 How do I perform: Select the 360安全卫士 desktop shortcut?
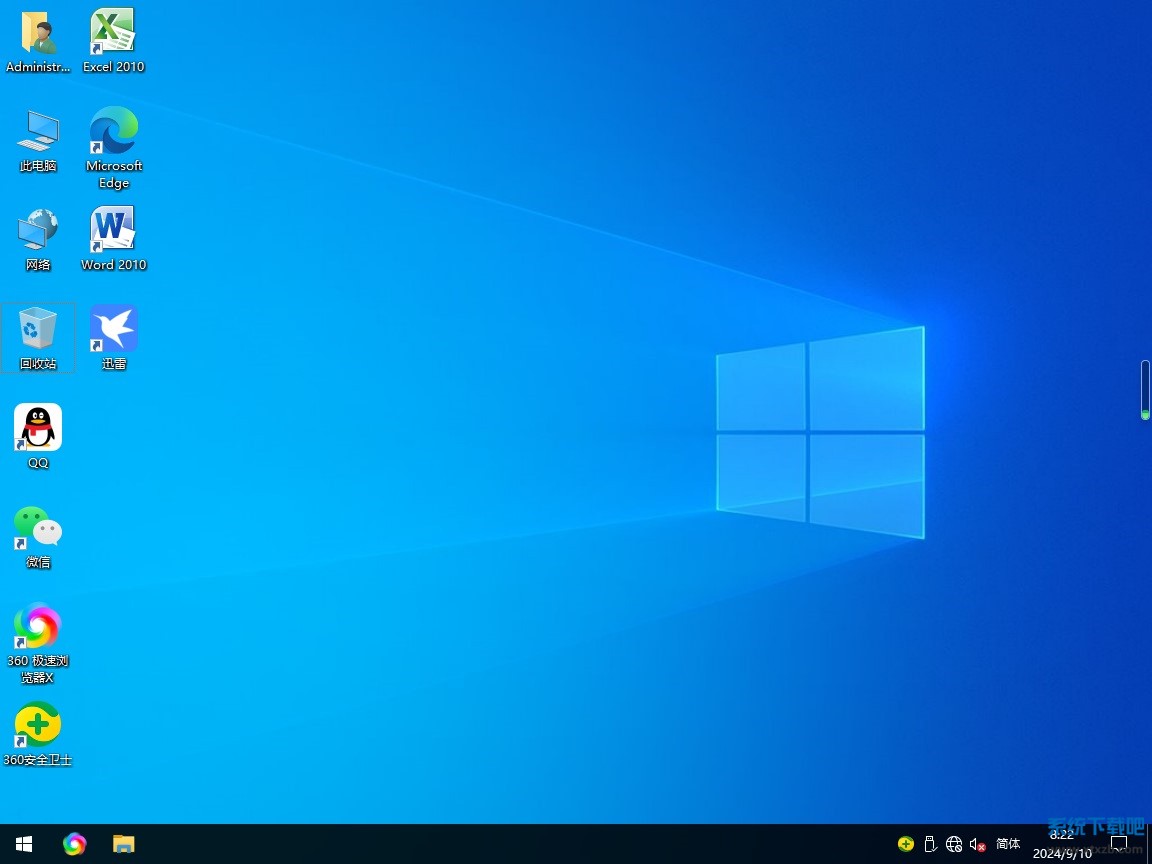(38, 726)
